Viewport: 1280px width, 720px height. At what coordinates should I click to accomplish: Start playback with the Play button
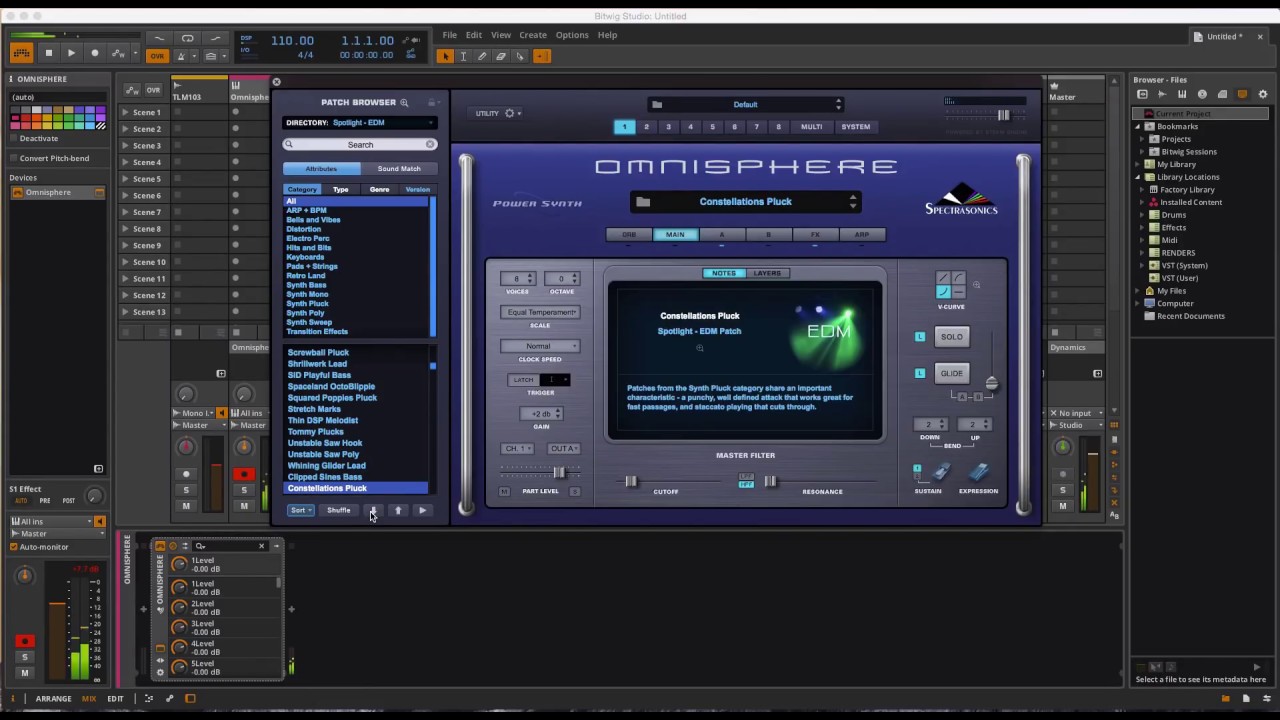pos(71,53)
